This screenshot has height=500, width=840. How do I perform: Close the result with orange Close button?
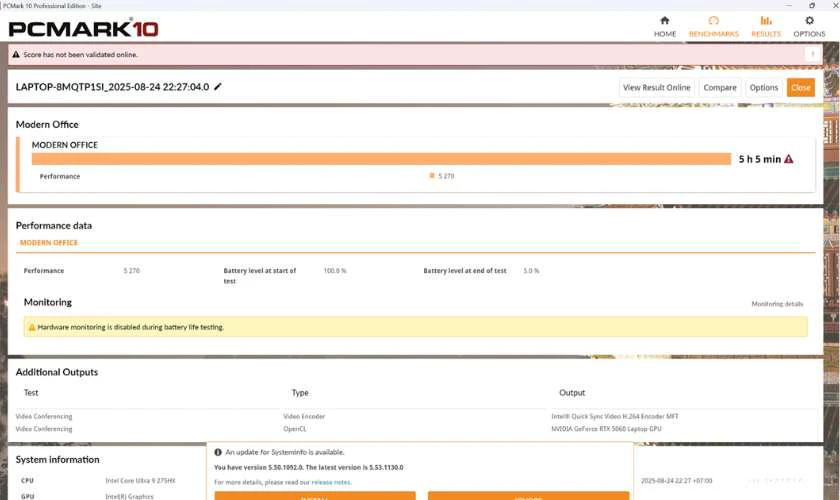(800, 87)
